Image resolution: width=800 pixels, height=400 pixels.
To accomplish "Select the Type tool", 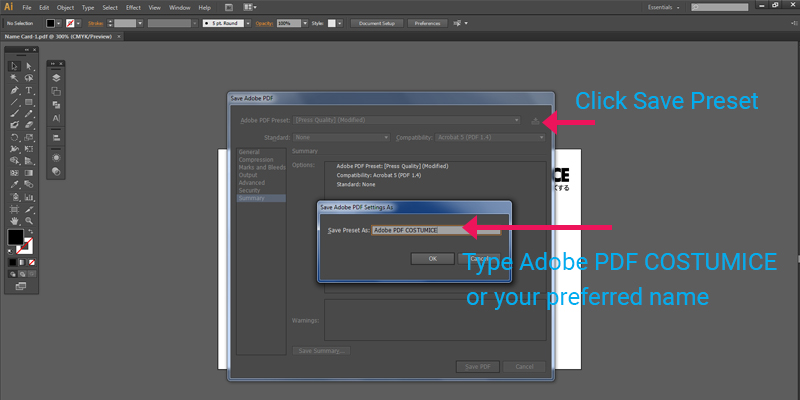I will coord(29,90).
